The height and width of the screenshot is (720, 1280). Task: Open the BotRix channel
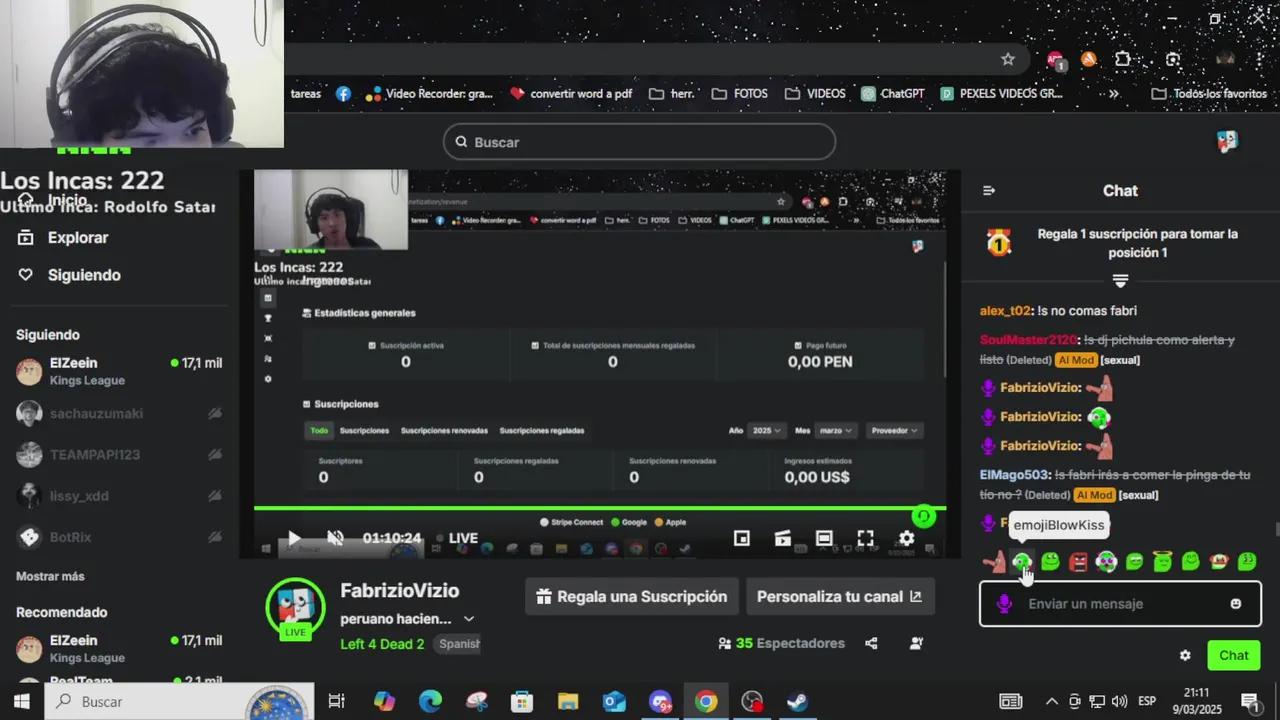(x=119, y=537)
